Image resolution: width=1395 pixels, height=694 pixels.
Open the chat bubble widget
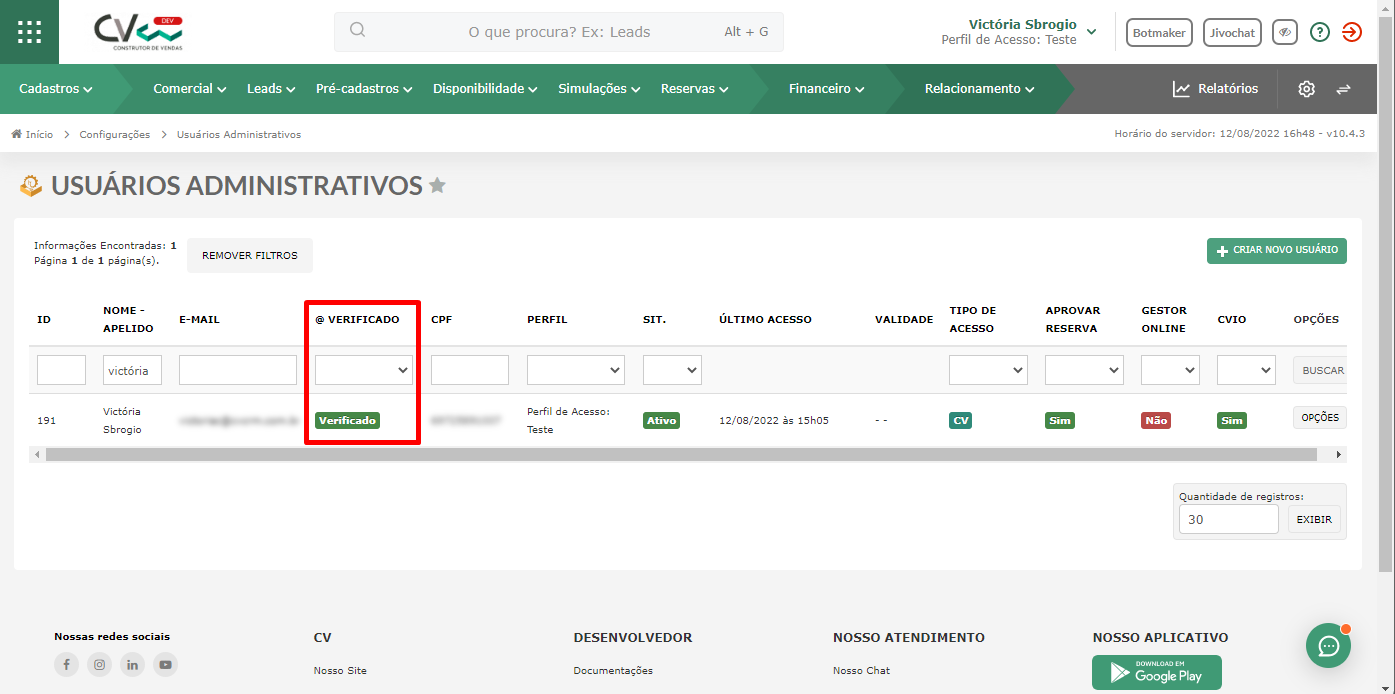click(1329, 646)
